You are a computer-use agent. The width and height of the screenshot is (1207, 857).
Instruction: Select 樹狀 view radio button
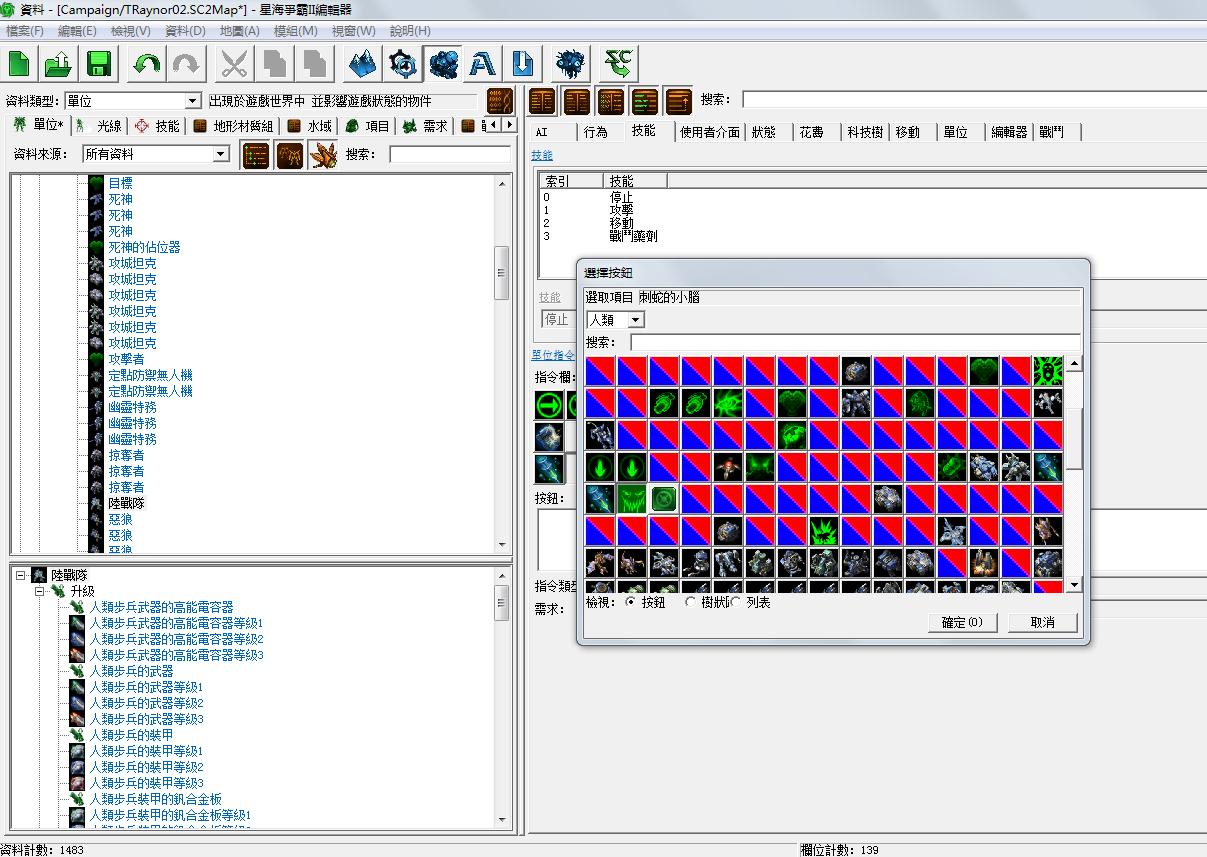690,603
